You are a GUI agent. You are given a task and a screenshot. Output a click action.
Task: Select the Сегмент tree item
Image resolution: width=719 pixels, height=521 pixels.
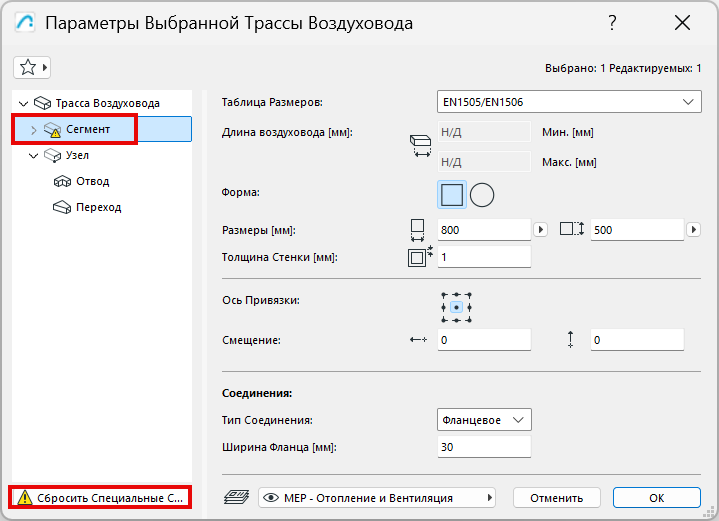pyautogui.click(x=102, y=129)
